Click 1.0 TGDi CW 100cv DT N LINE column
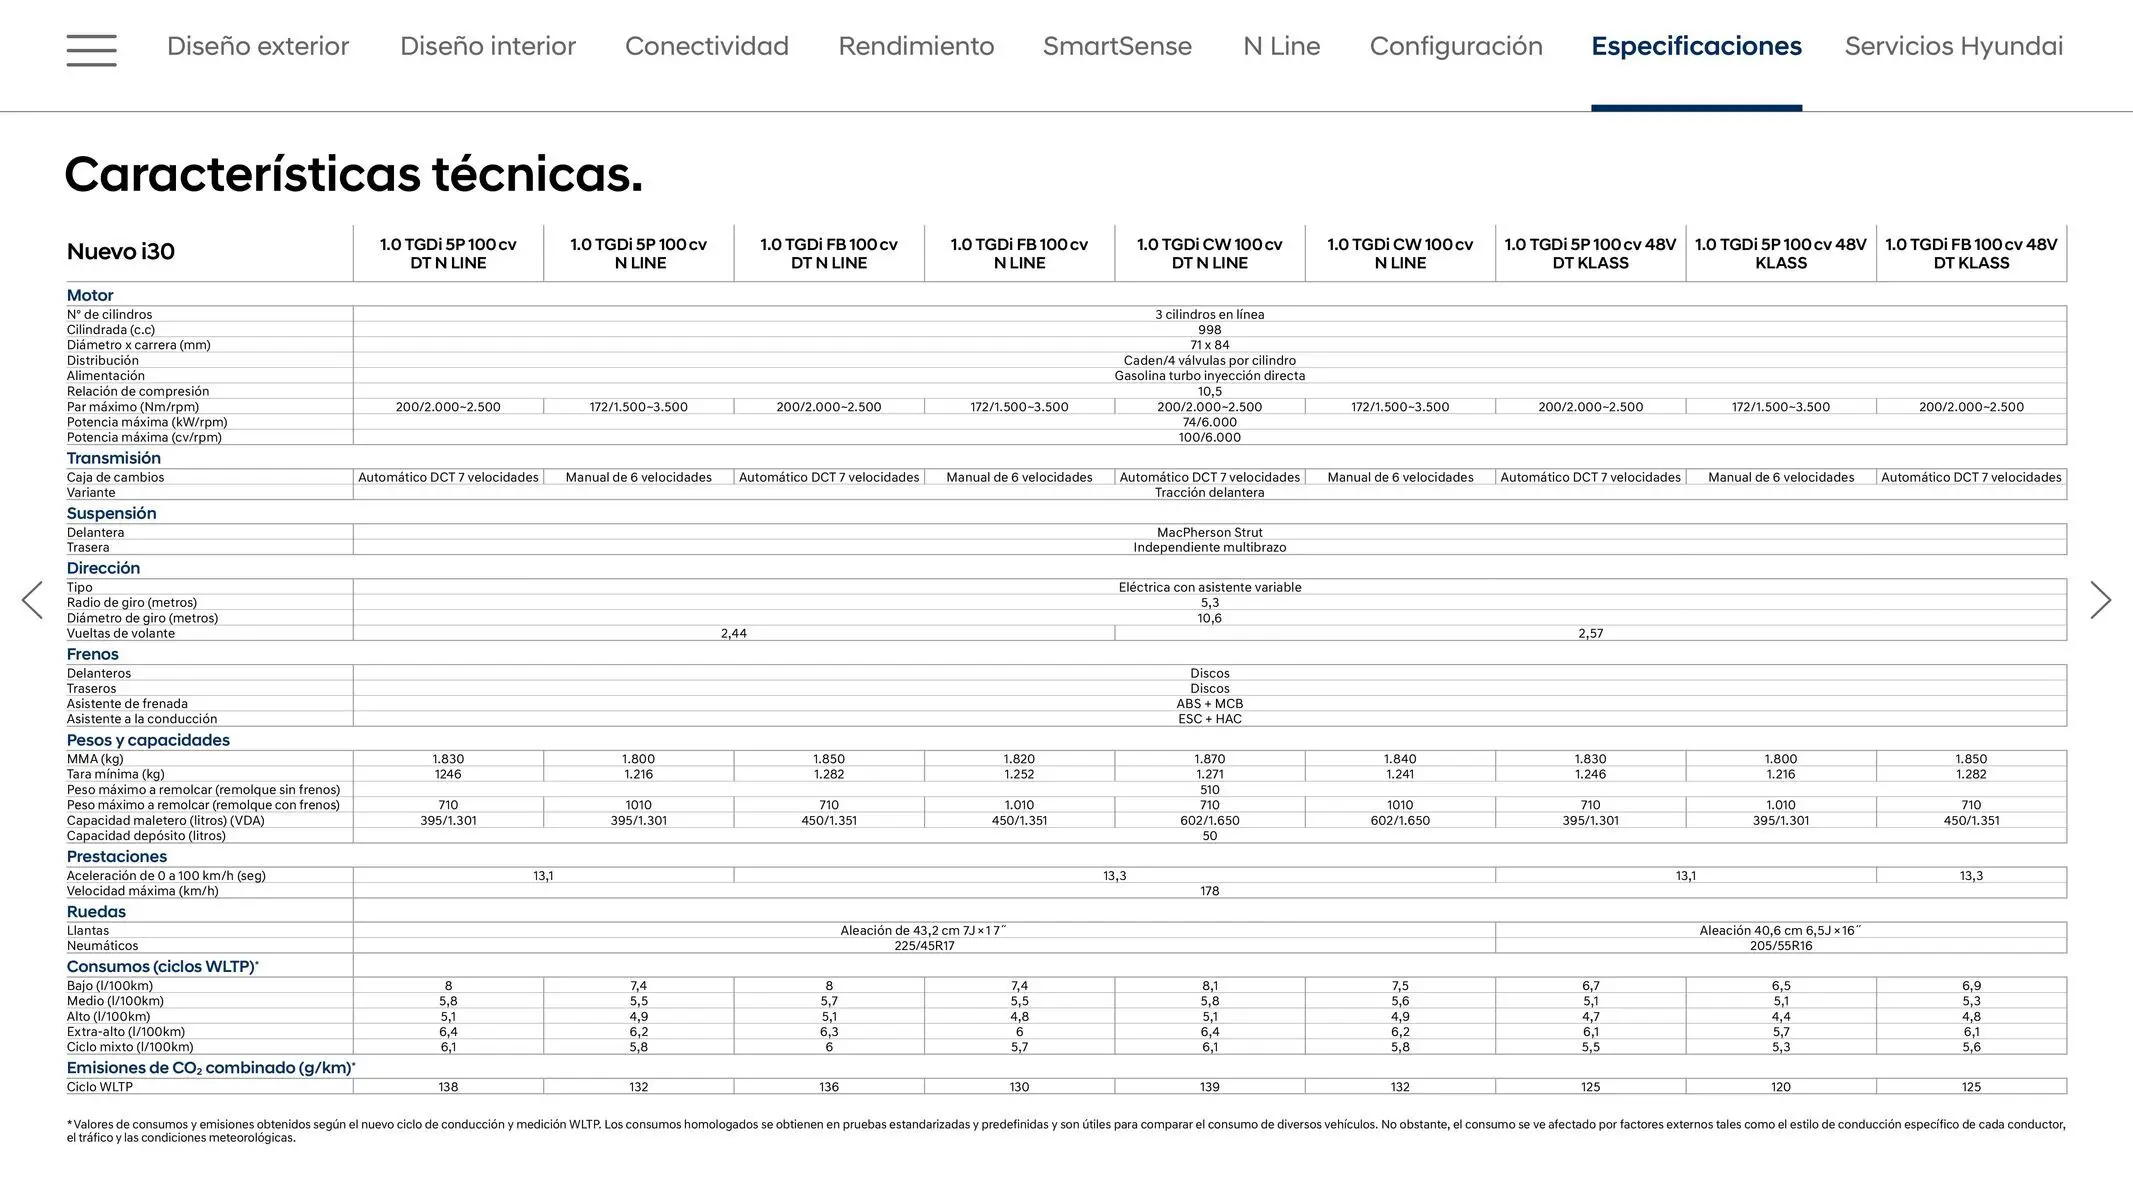Screen dimensions: 2133x1200 tap(1209, 253)
